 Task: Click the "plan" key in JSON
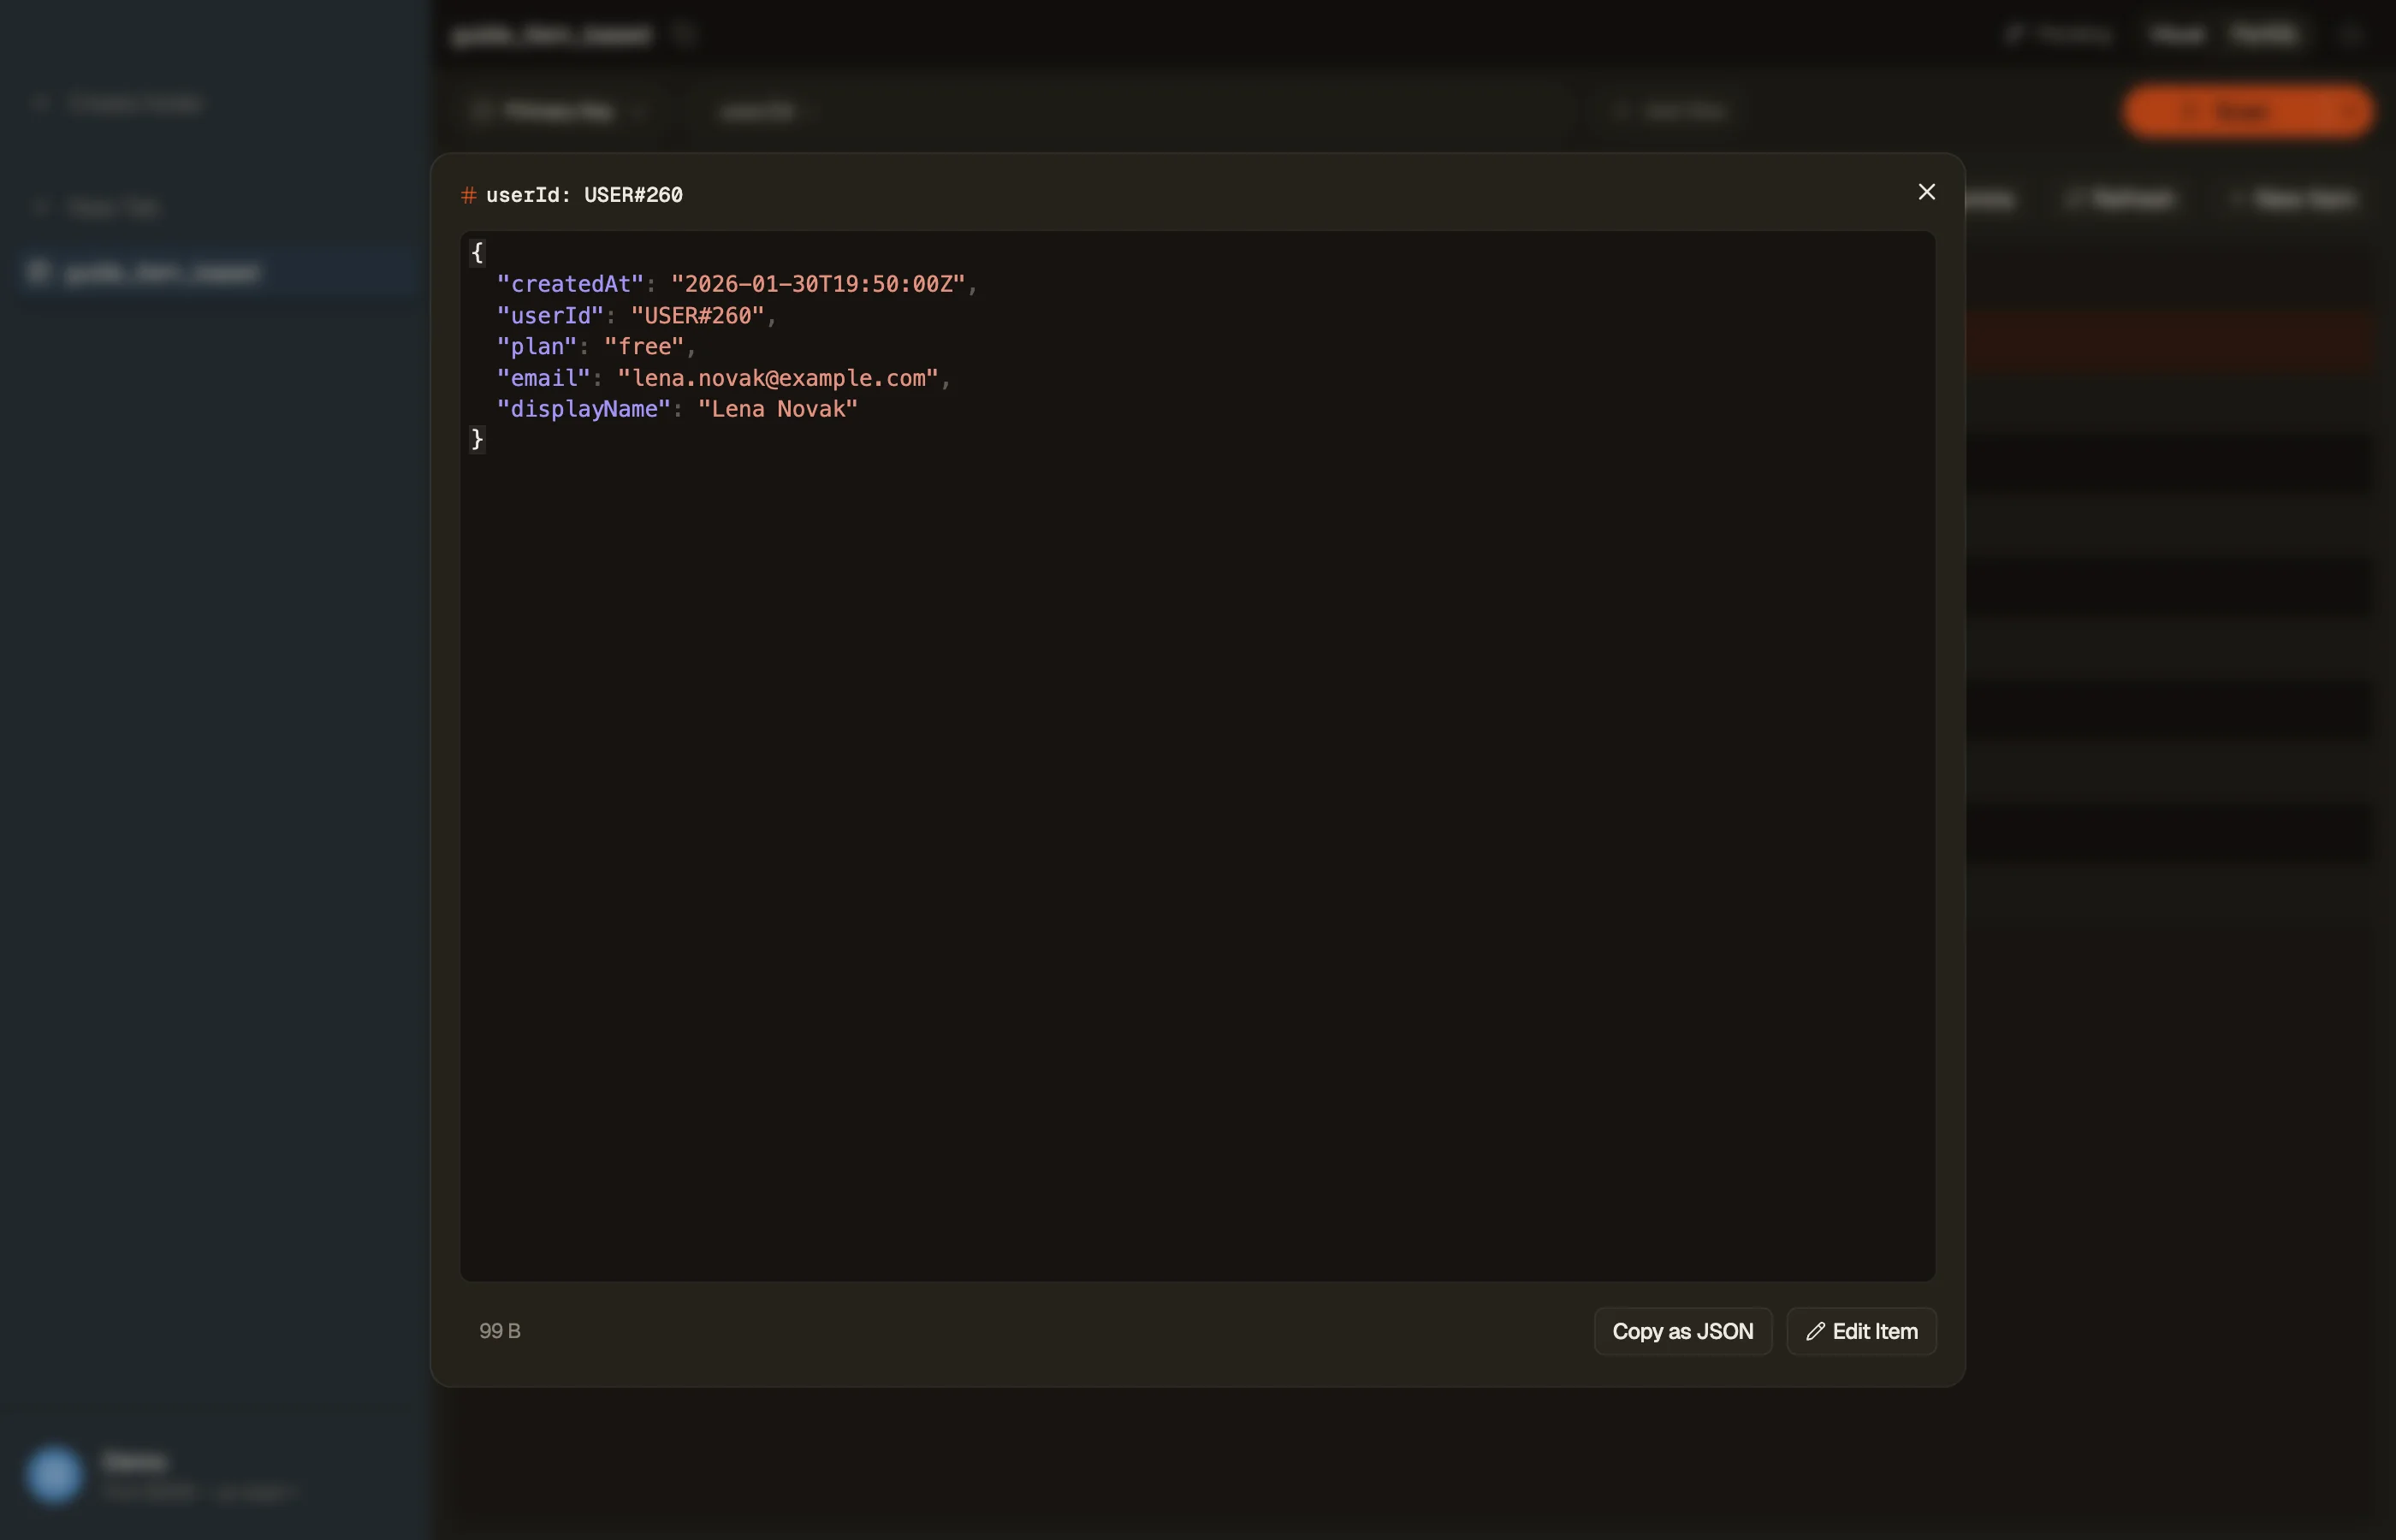[537, 347]
